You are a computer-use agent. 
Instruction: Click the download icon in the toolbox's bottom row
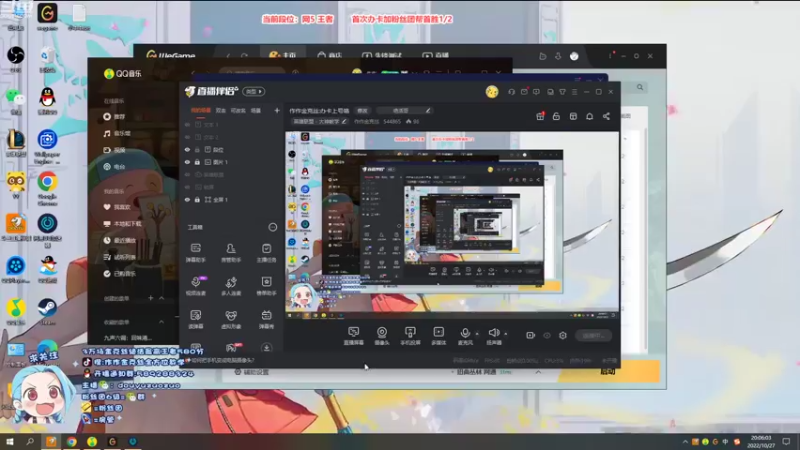click(x=266, y=347)
